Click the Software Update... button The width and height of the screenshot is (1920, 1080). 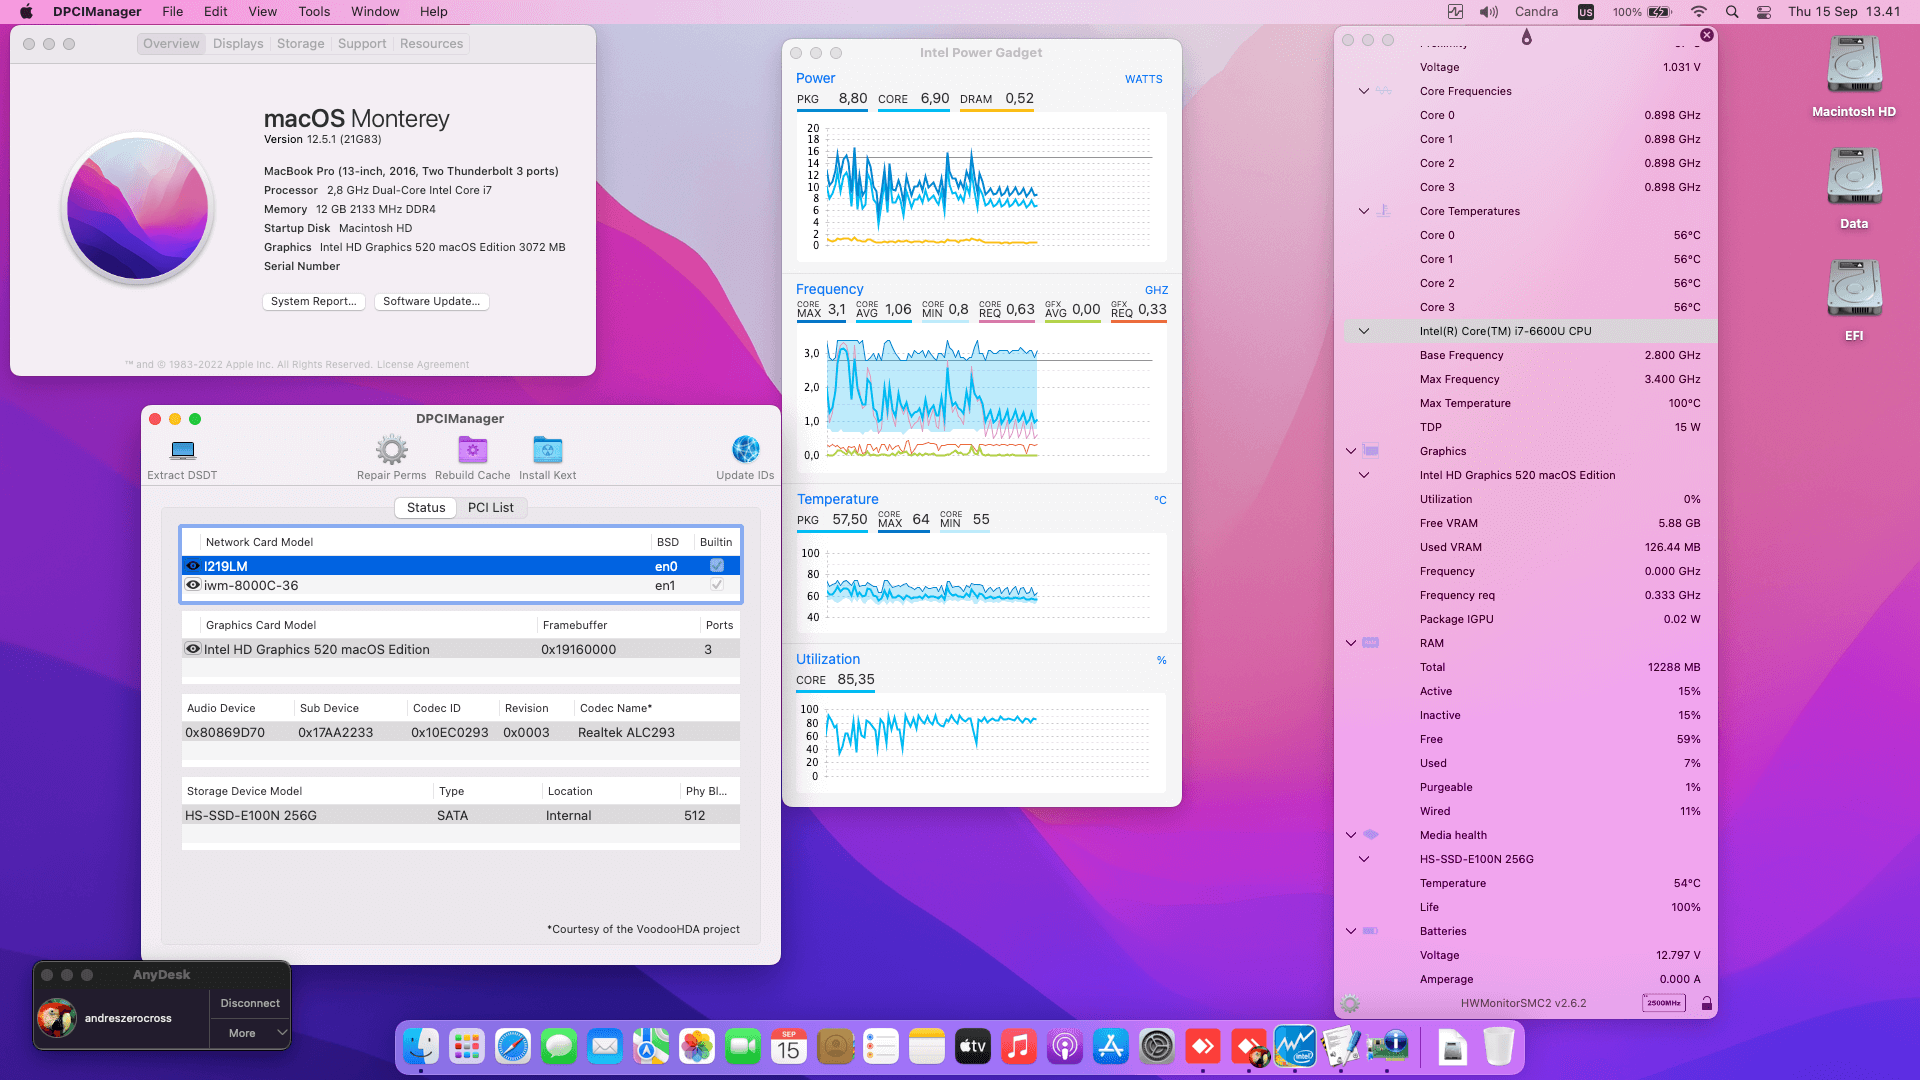pos(432,301)
